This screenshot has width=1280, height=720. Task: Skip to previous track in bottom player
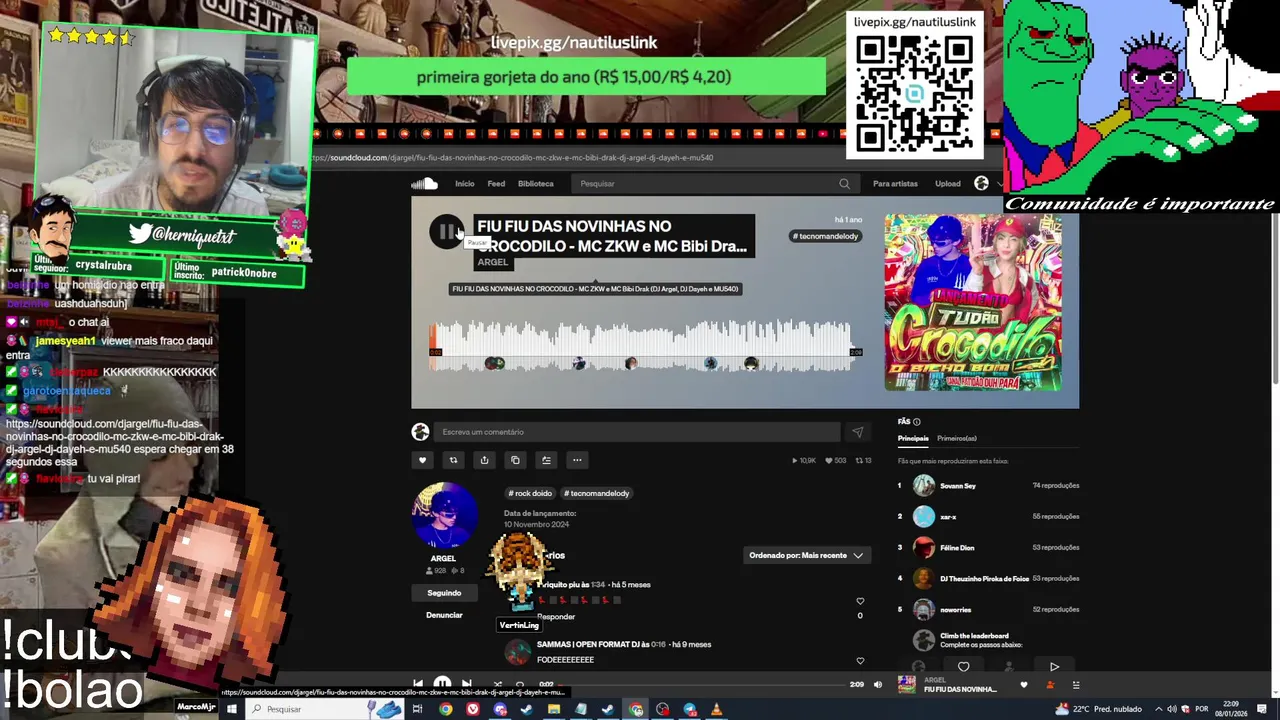[418, 684]
